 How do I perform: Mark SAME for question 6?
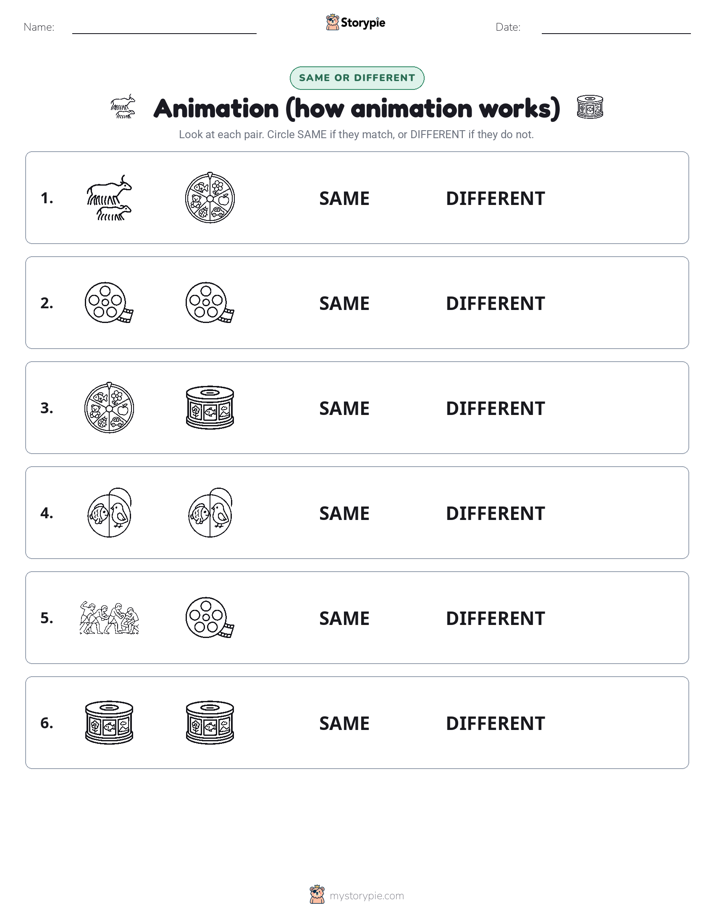[x=345, y=723]
